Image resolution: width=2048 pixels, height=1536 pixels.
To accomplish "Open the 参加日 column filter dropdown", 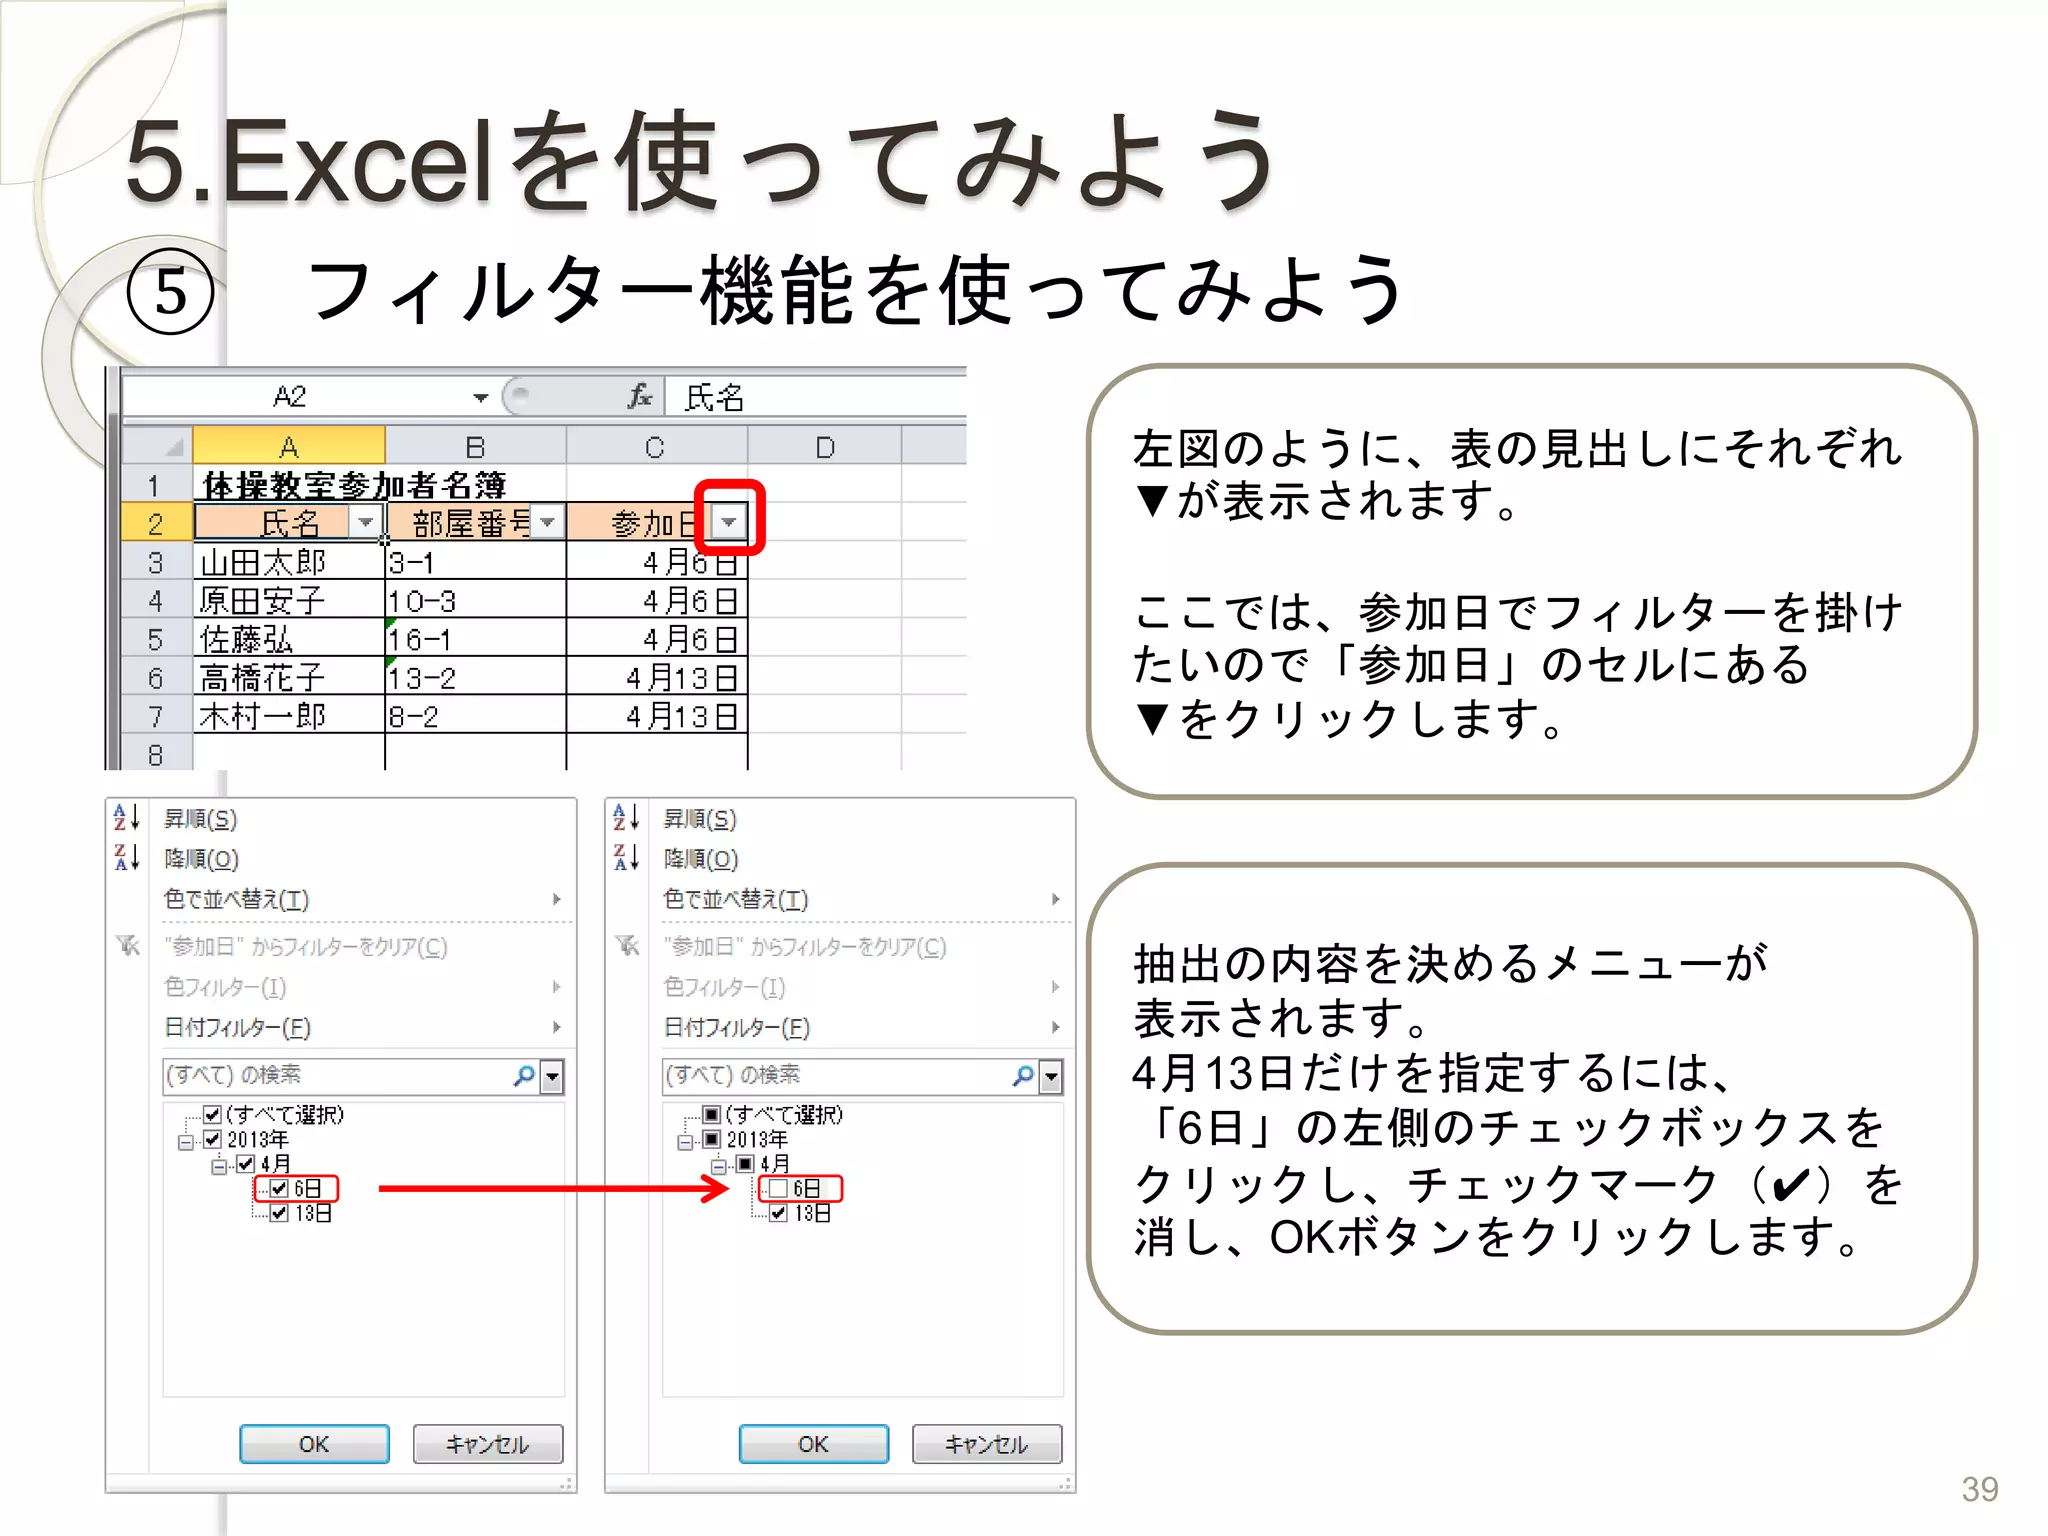I will click(729, 522).
